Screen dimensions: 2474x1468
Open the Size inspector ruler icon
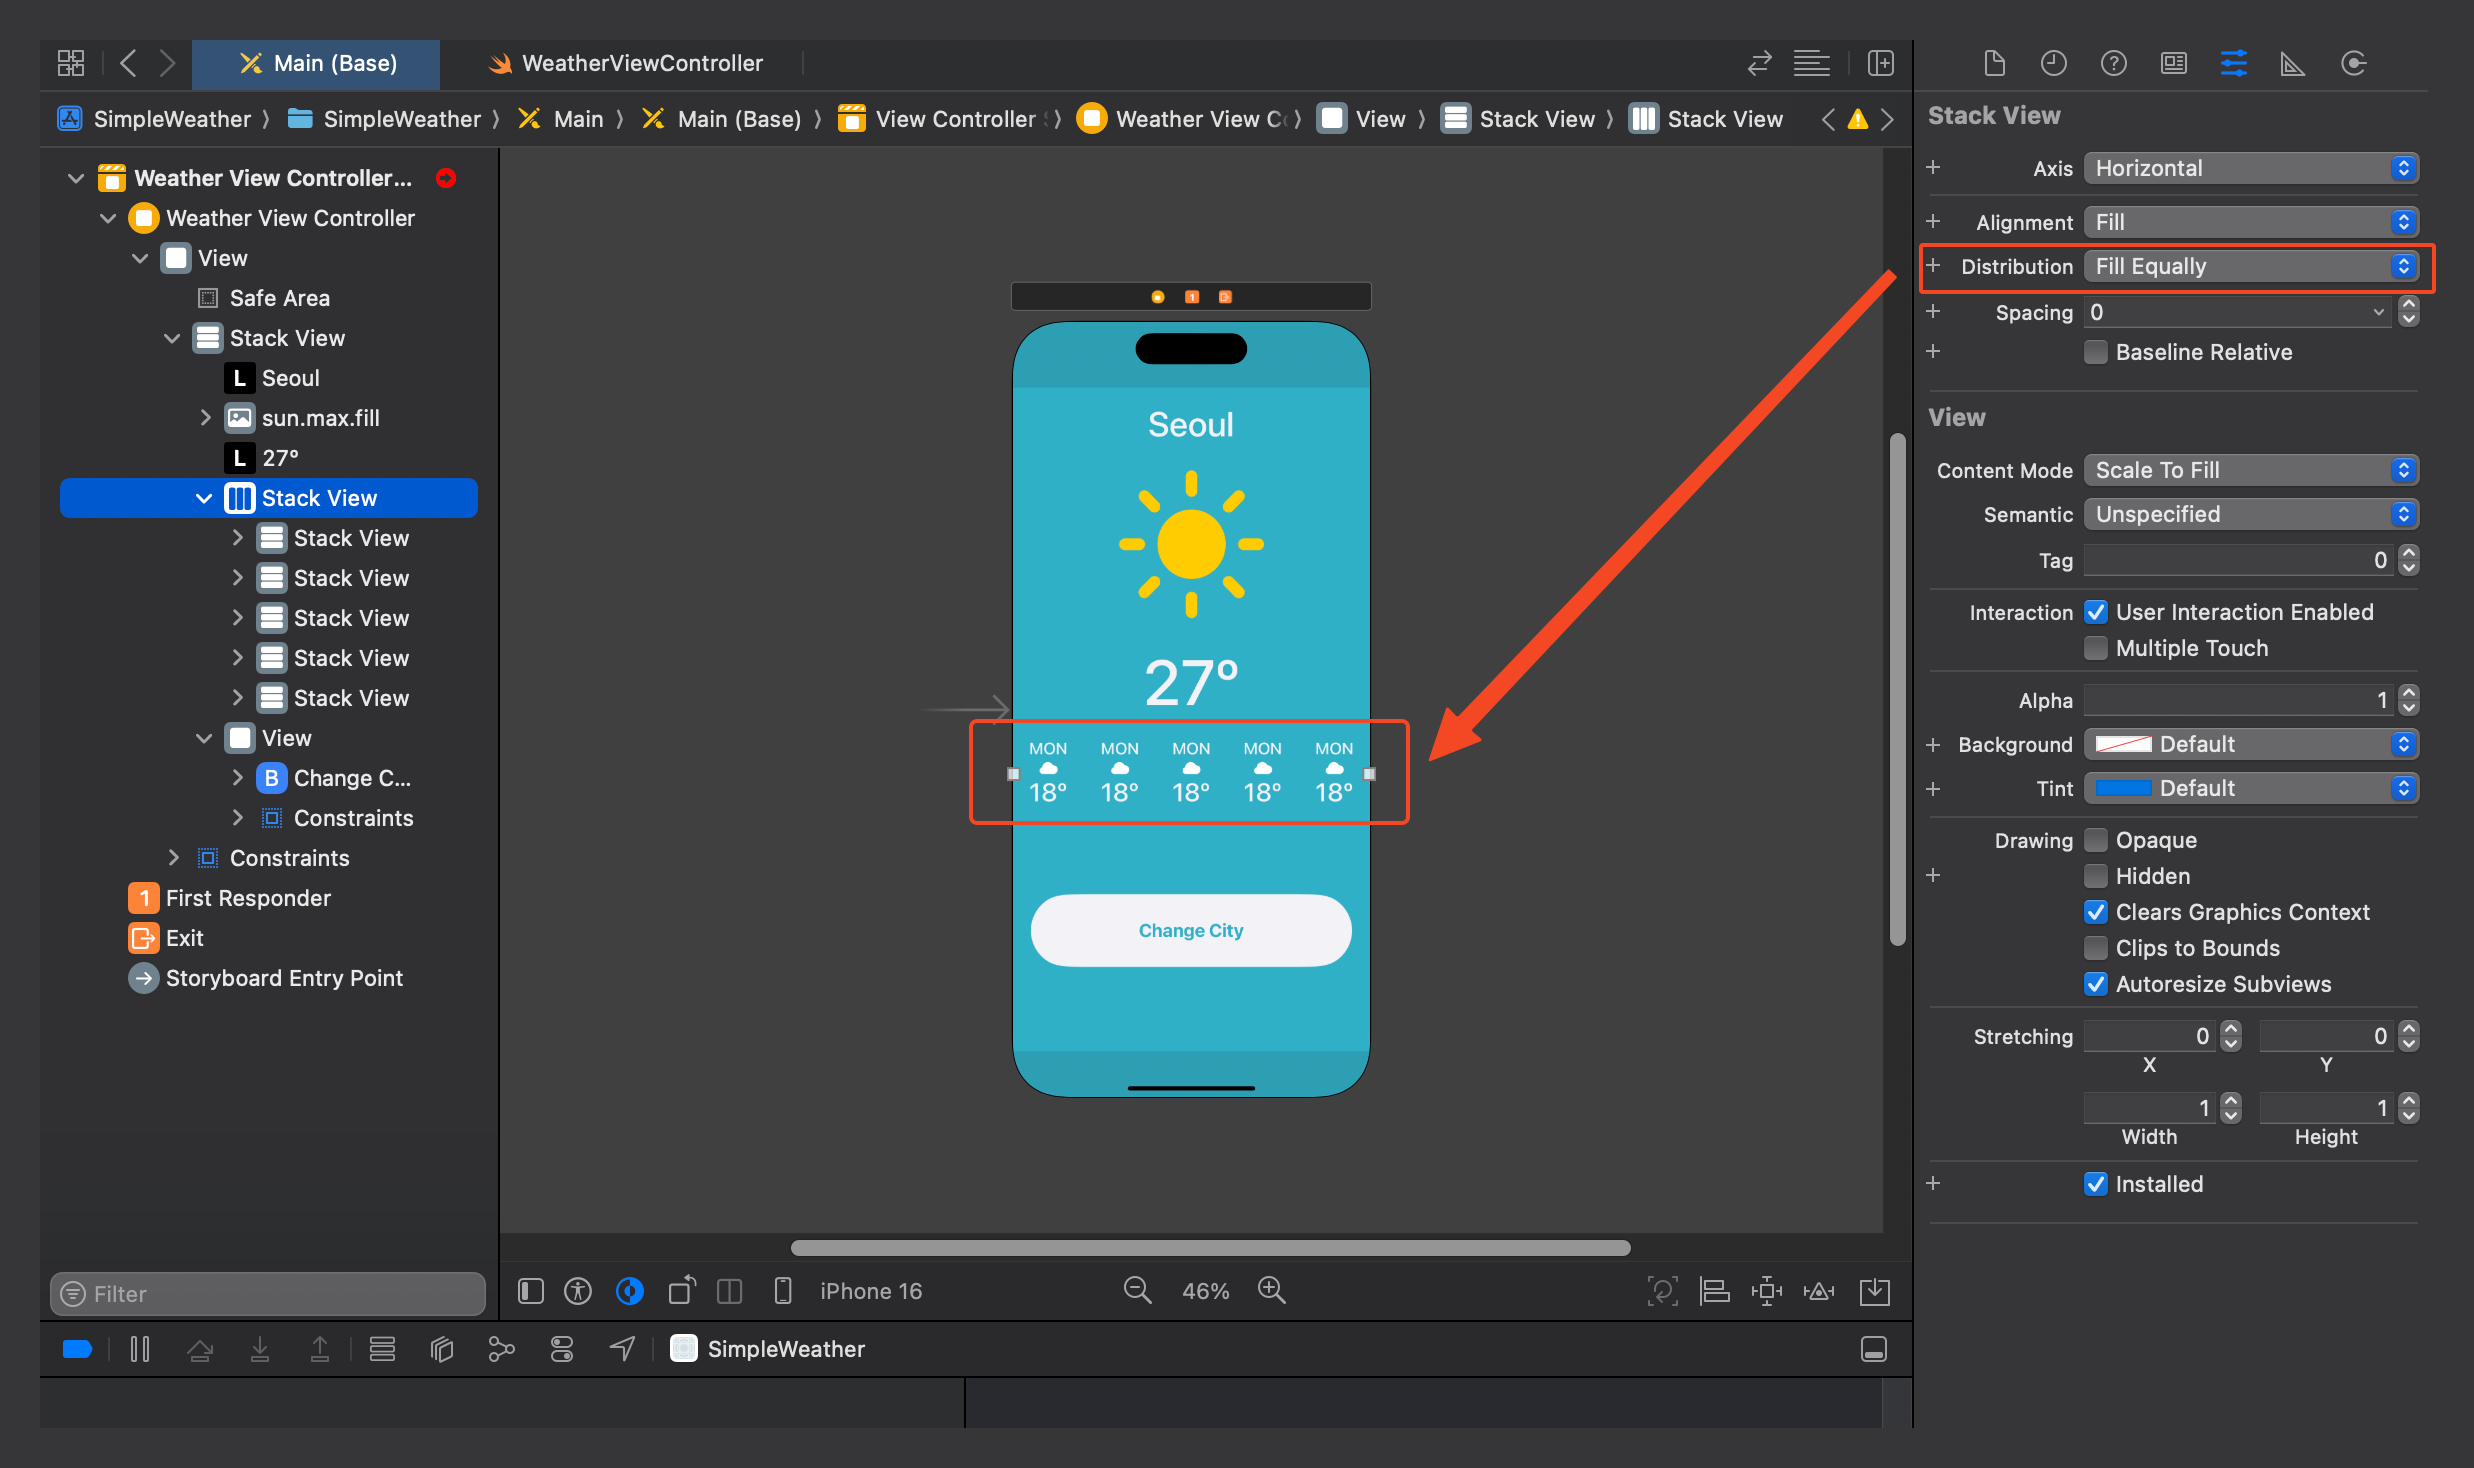[x=2292, y=64]
